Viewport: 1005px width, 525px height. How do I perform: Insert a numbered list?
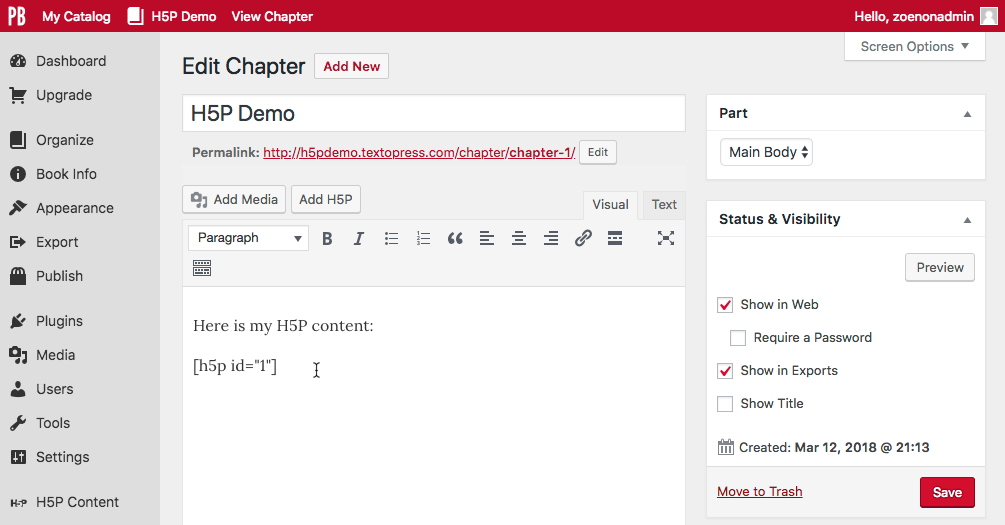point(423,238)
